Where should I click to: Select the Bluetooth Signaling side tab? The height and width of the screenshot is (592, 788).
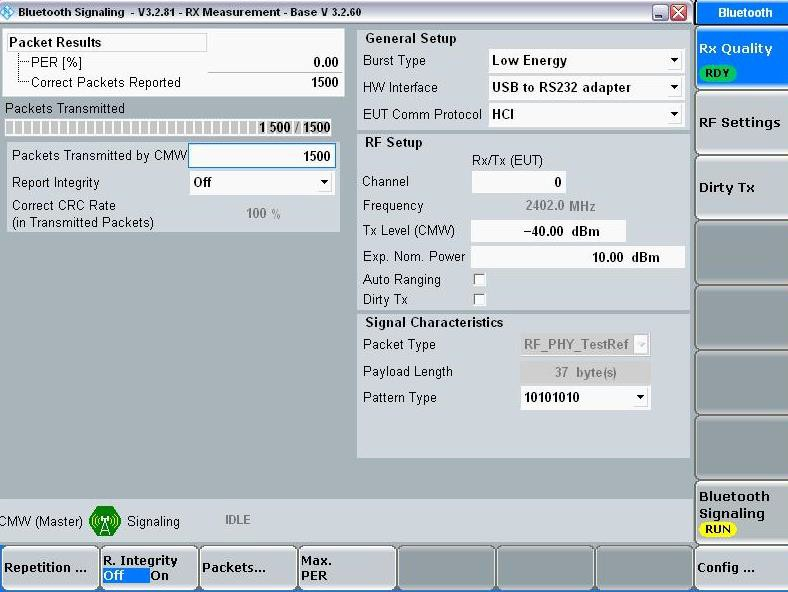(x=741, y=513)
